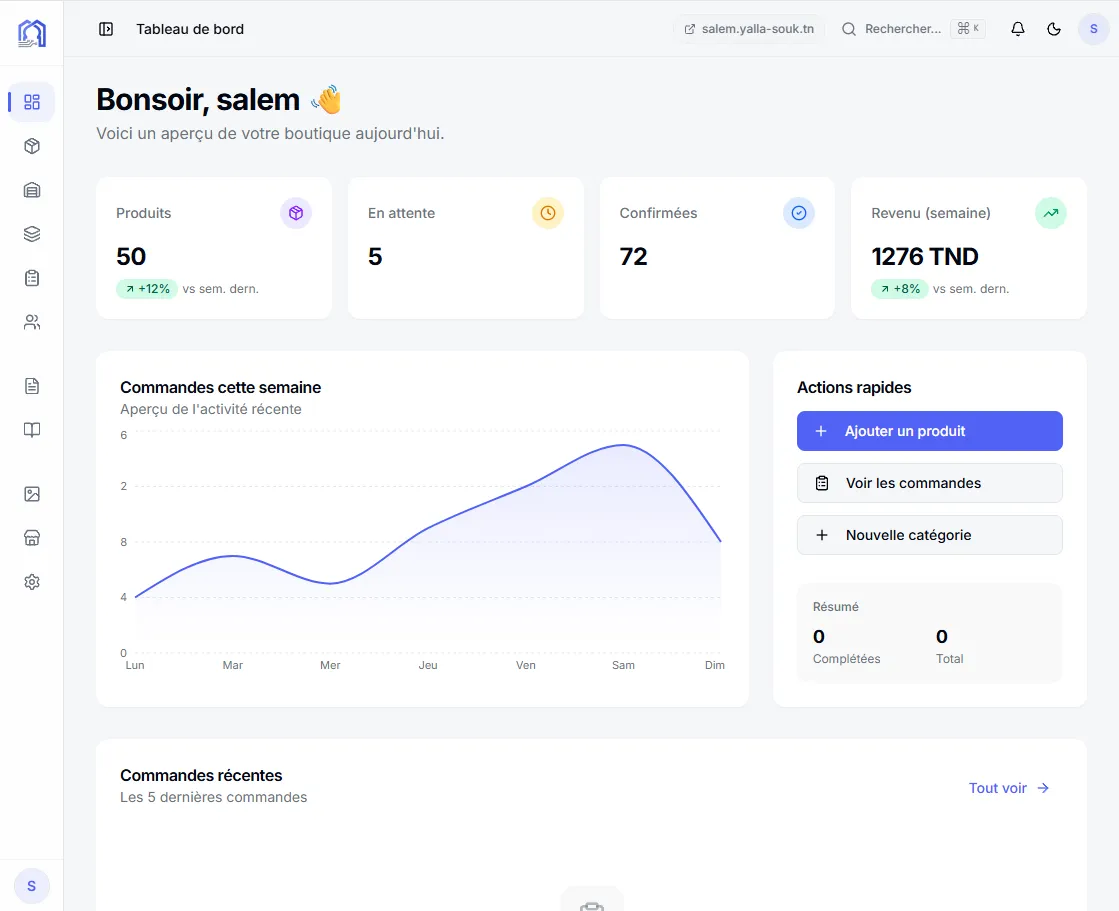The width and height of the screenshot is (1119, 911).
Task: Open the avatar menu at sidebar bottom
Action: [x=32, y=886]
